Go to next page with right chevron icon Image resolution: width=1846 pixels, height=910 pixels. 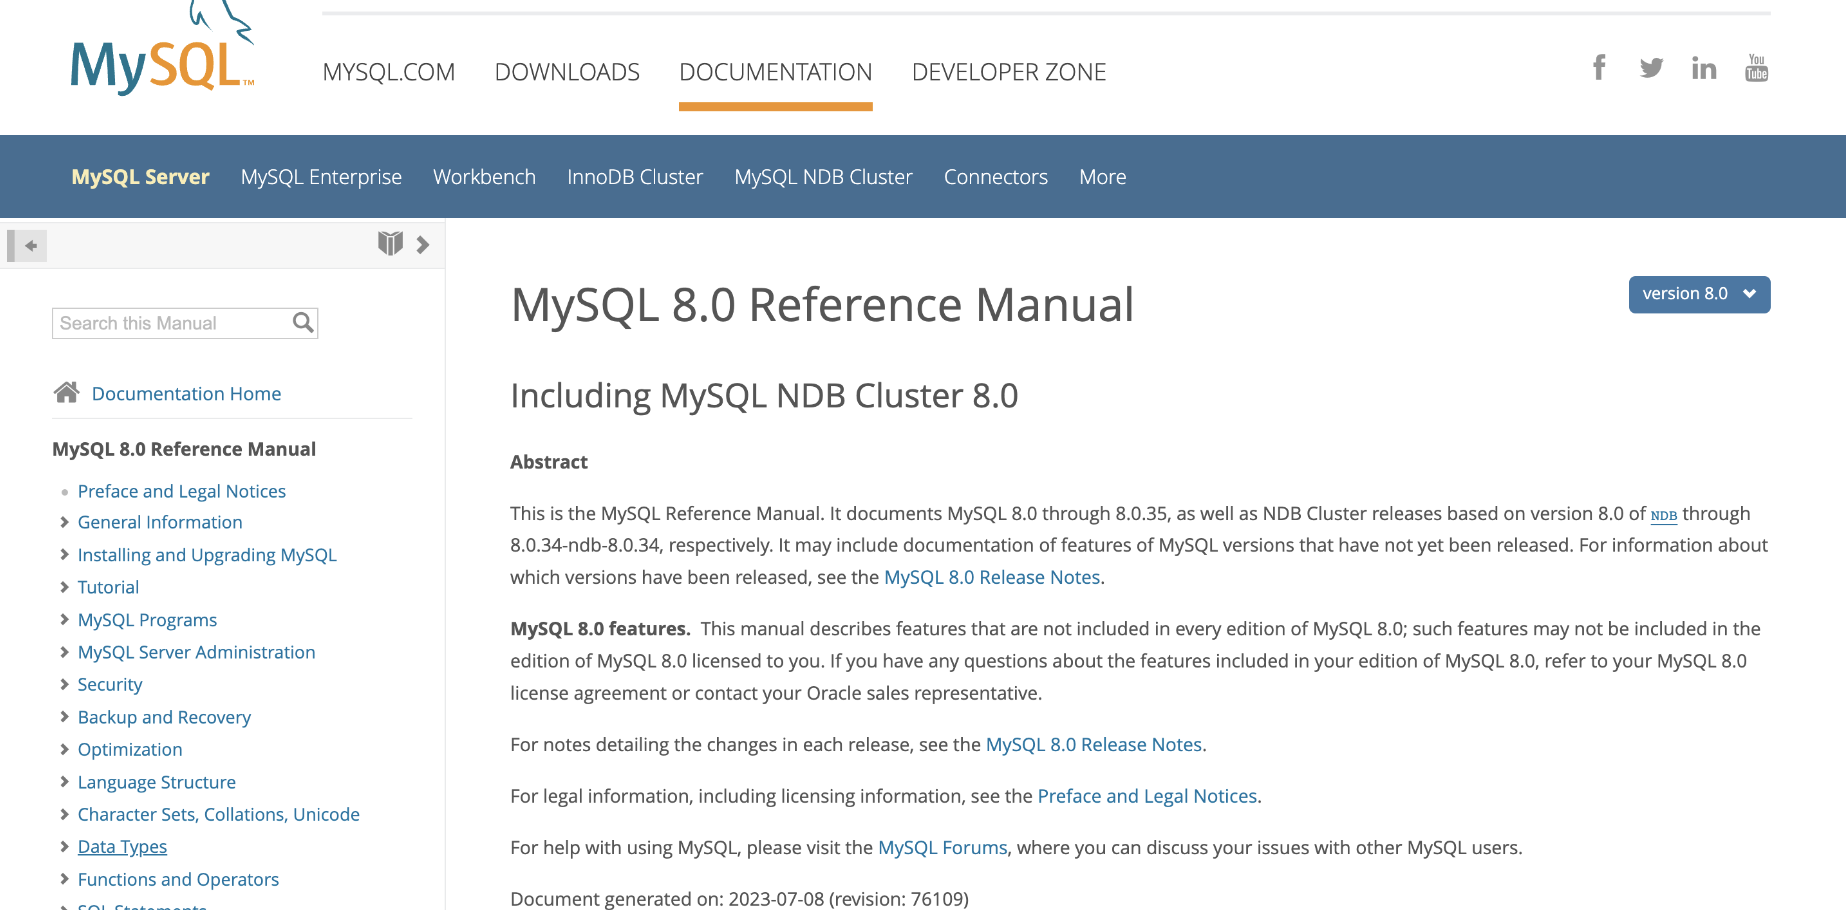click(x=423, y=244)
